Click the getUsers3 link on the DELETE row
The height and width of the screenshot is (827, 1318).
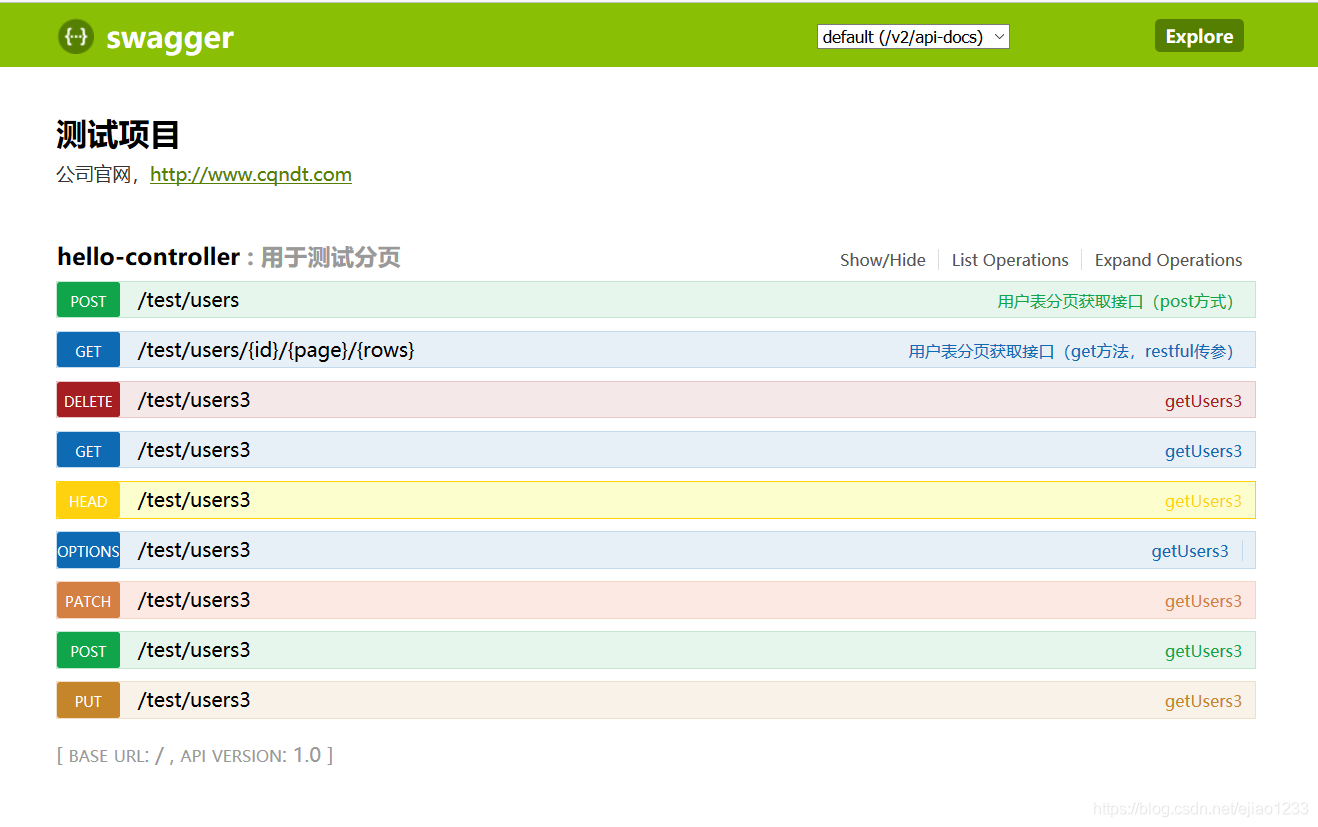pos(1203,400)
